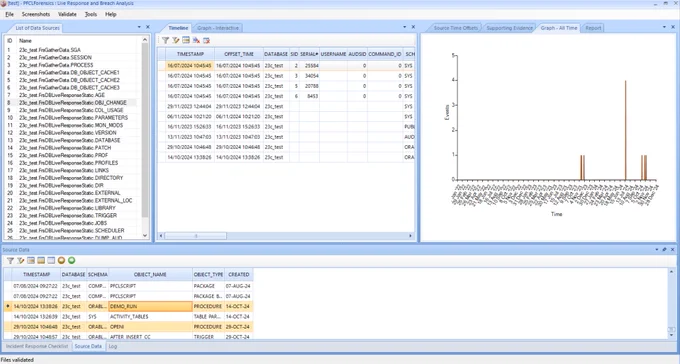This screenshot has width=680, height=364.
Task: Open the Timeline panel dropdown arrow
Action: pos(405,27)
